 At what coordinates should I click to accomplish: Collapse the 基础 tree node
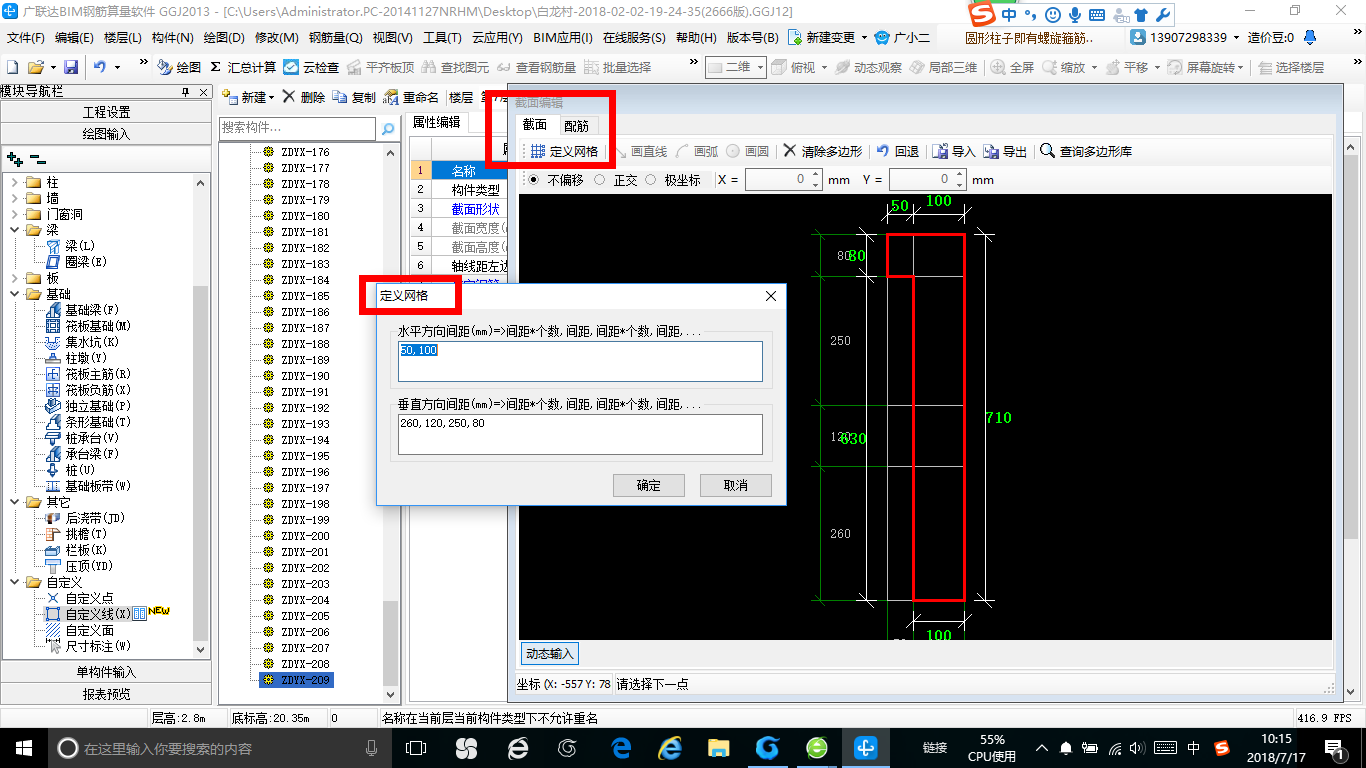tap(14, 294)
